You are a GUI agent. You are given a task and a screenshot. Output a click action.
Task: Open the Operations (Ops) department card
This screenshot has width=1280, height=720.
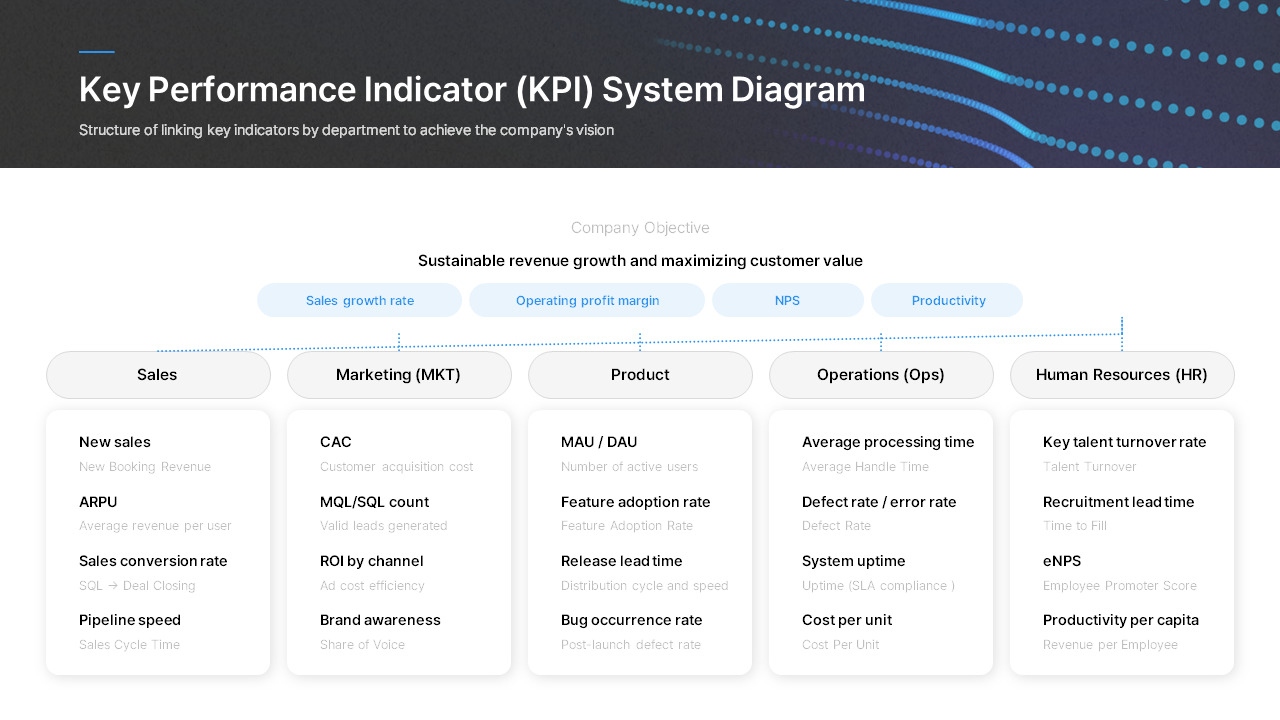point(881,374)
